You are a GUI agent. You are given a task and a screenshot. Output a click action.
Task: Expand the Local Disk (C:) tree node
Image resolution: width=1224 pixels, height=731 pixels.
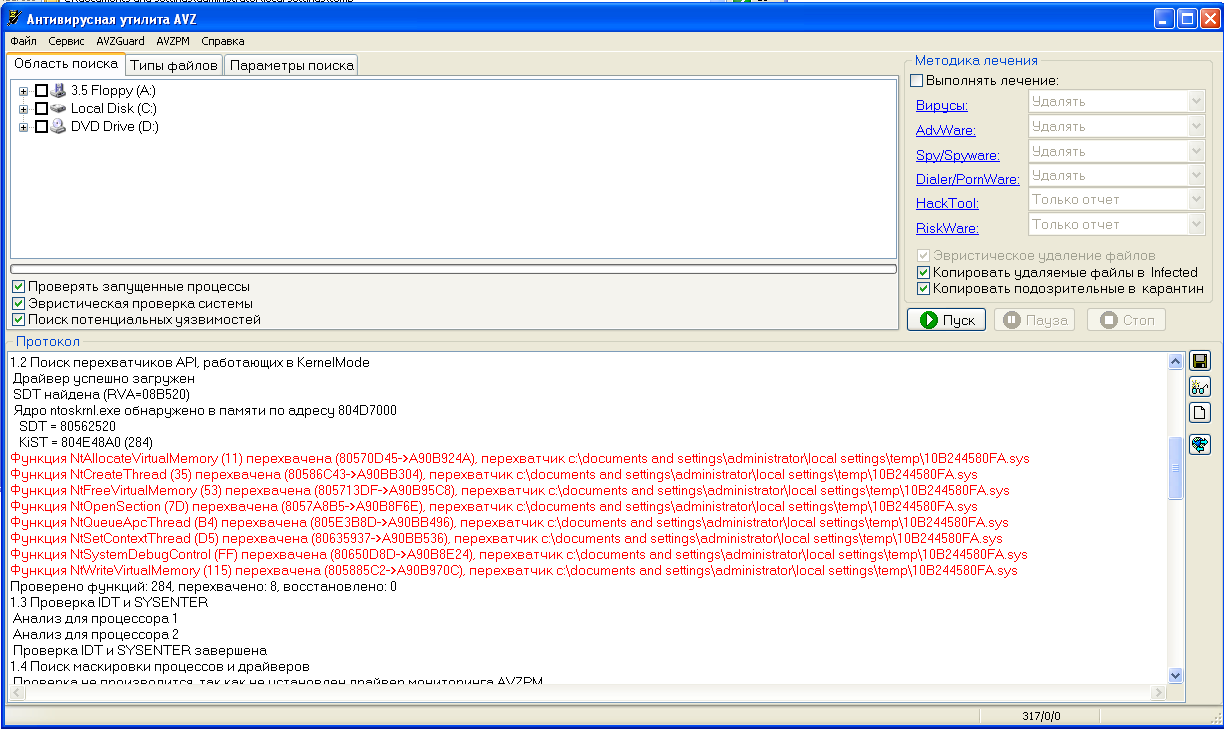[x=23, y=109]
